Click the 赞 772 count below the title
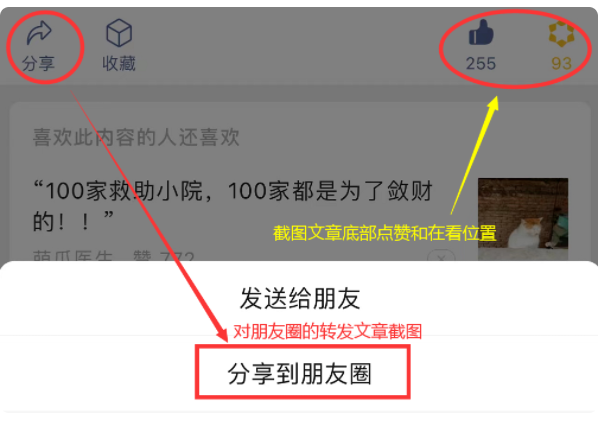 pos(164,256)
